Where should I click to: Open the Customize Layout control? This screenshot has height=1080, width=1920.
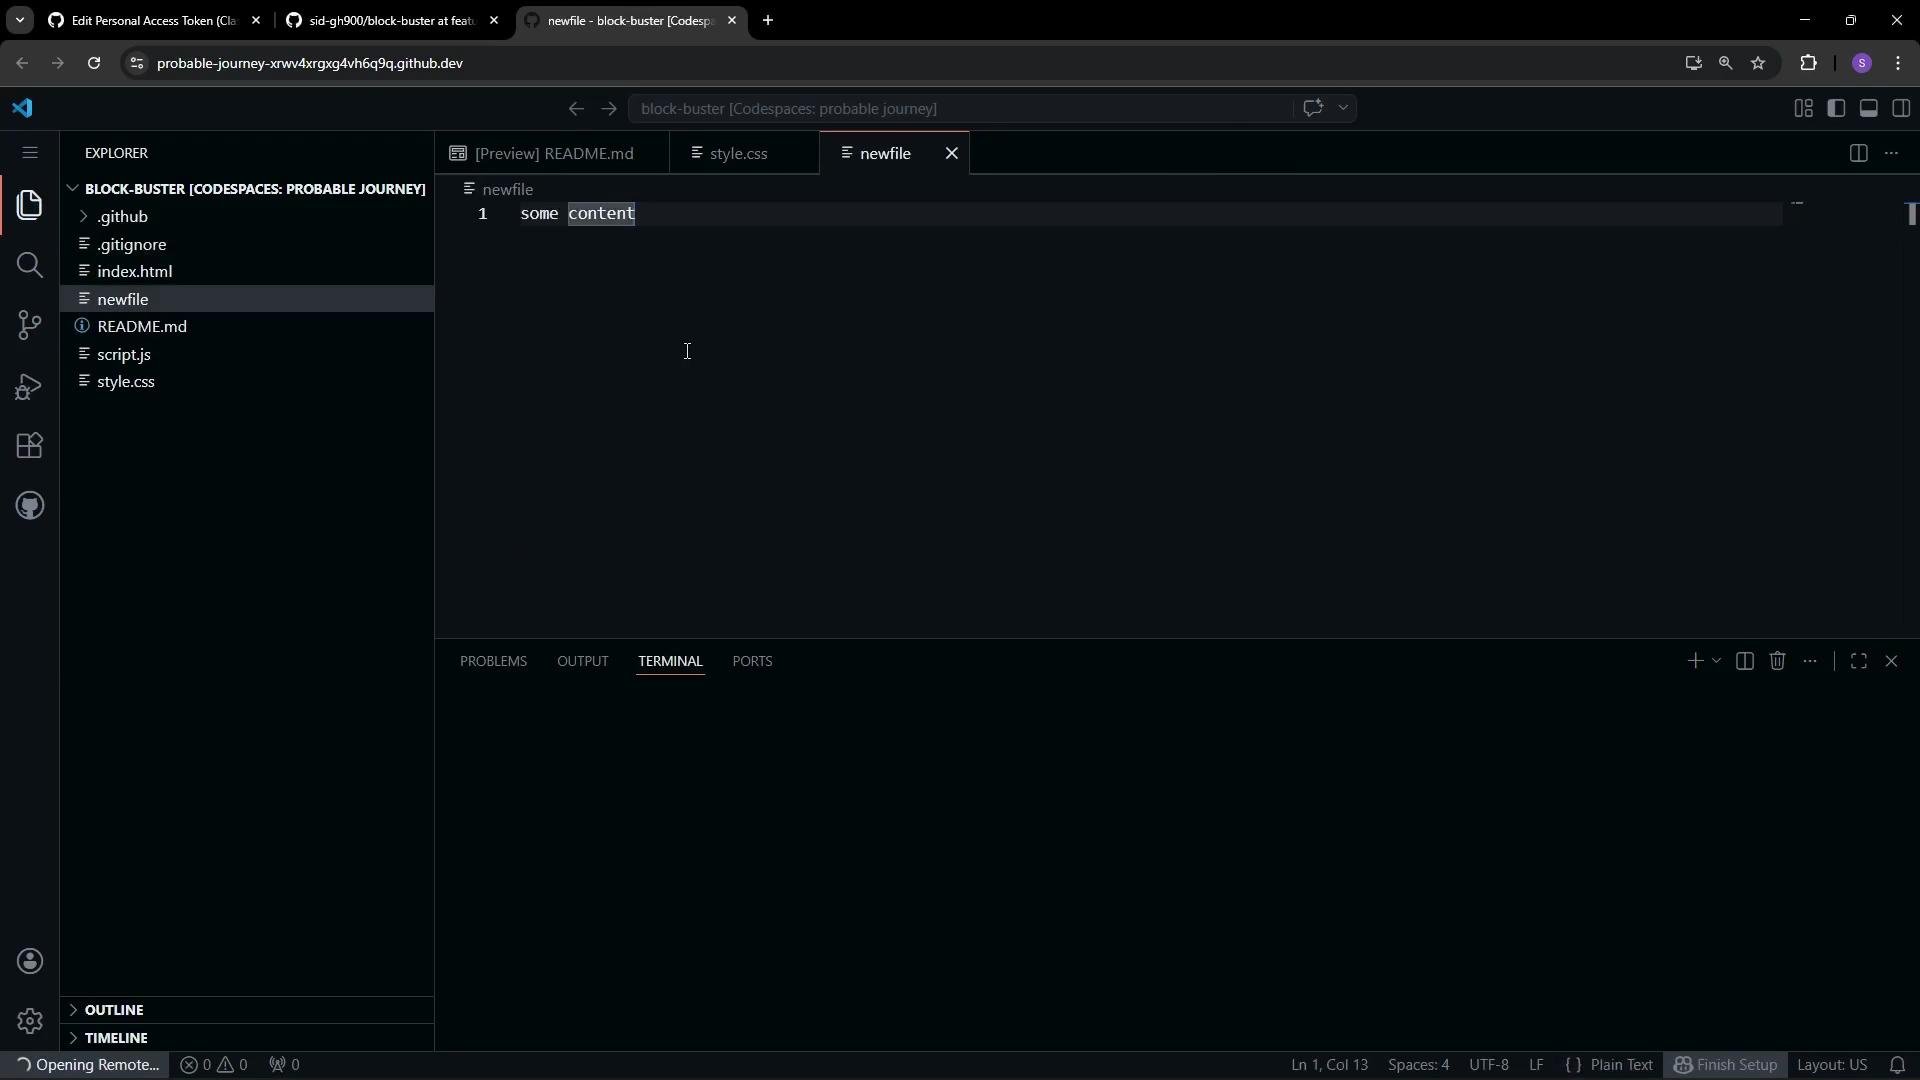[1803, 108]
